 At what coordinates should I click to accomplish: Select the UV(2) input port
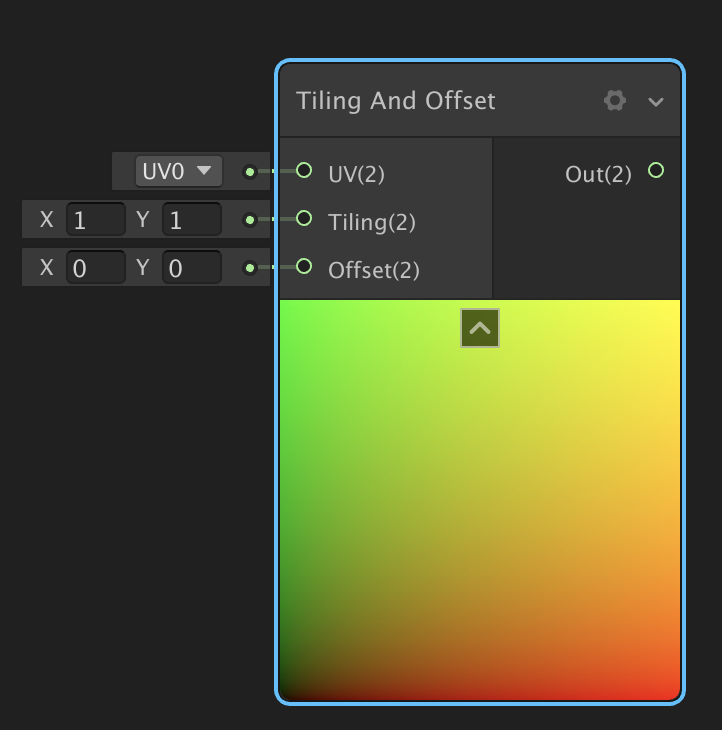pyautogui.click(x=304, y=170)
